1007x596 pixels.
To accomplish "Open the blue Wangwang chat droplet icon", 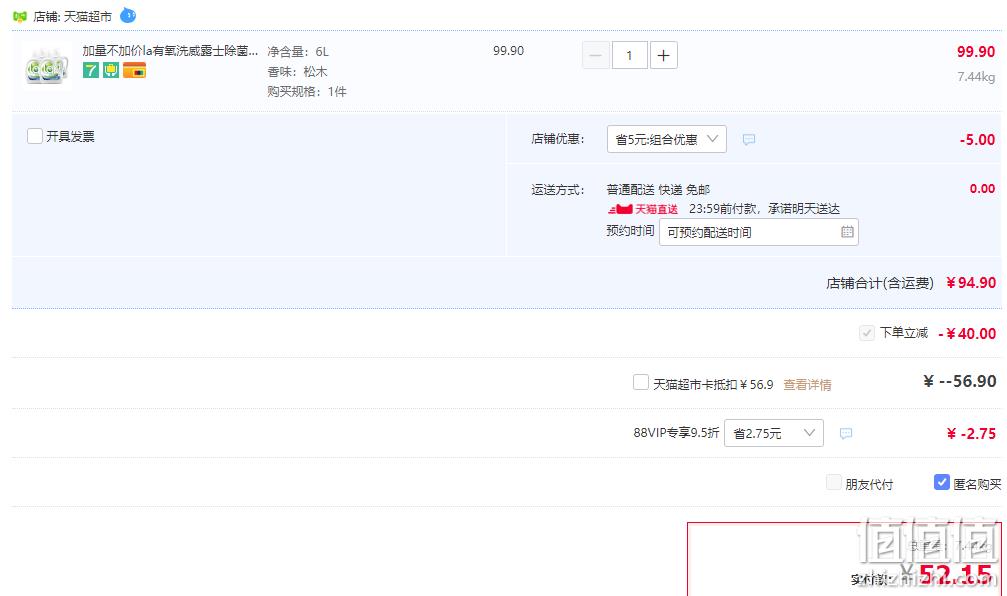I will (128, 15).
